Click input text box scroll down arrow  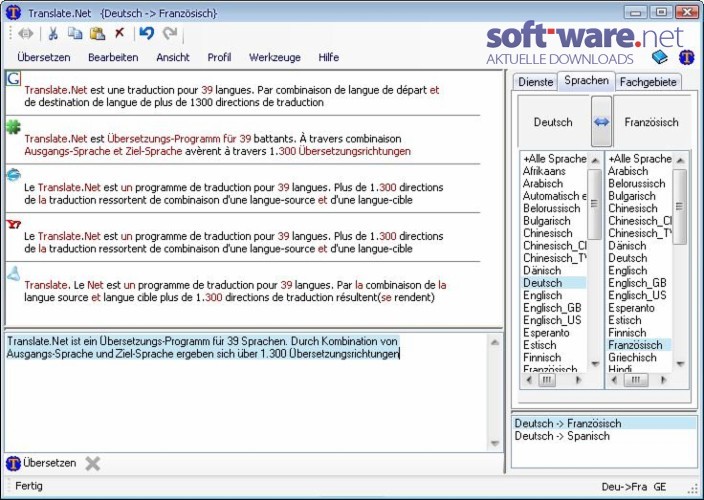pos(495,443)
